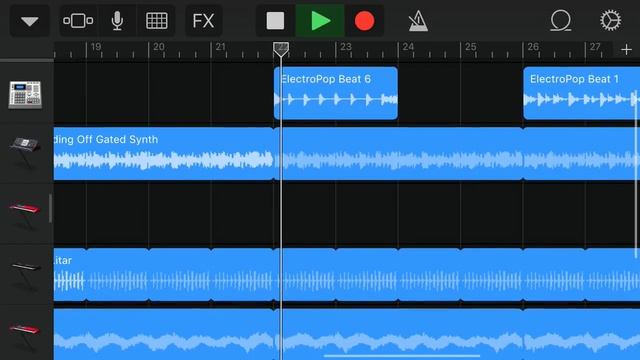The width and height of the screenshot is (640, 360).
Task: Switch to Tracks view button
Action: tap(78, 21)
